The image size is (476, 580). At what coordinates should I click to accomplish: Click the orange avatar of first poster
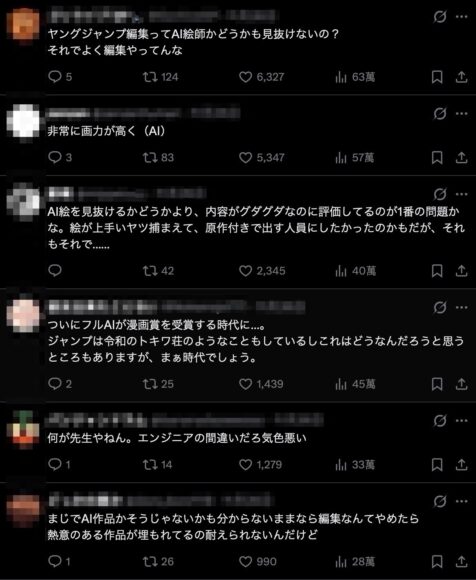click(x=23, y=25)
